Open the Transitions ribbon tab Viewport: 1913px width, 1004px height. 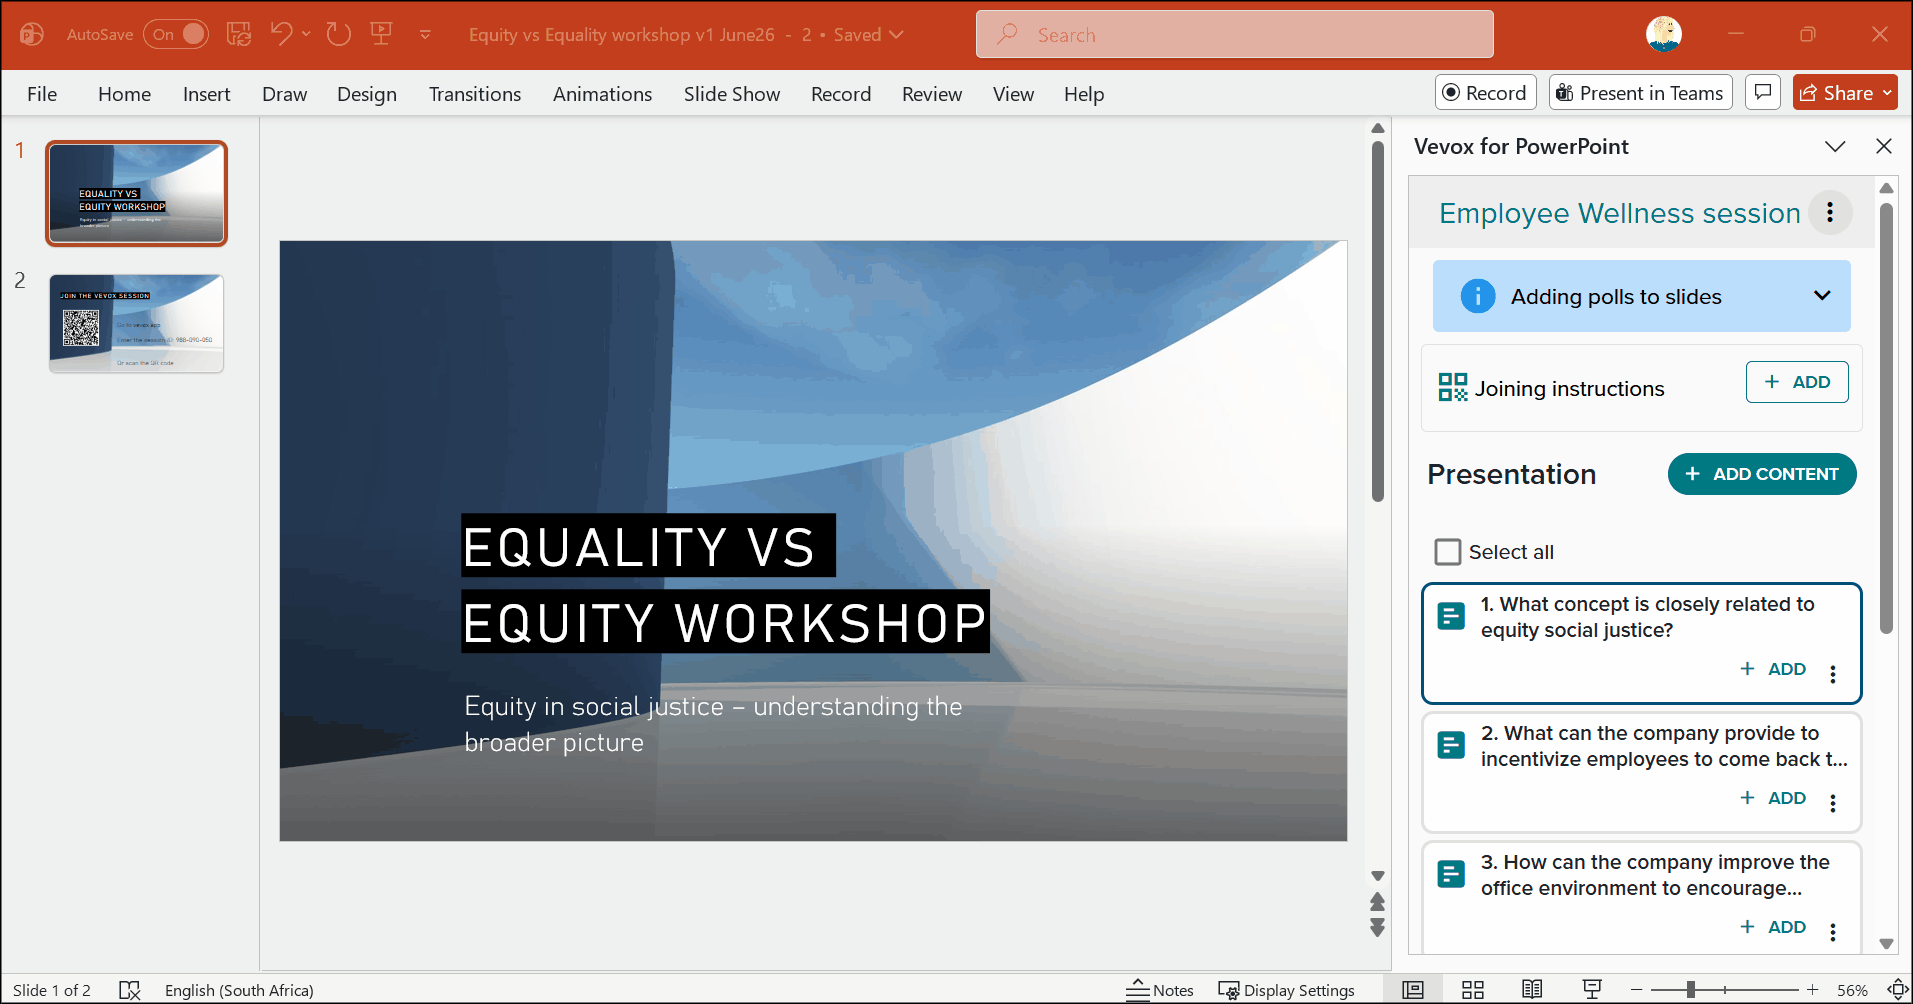point(475,94)
